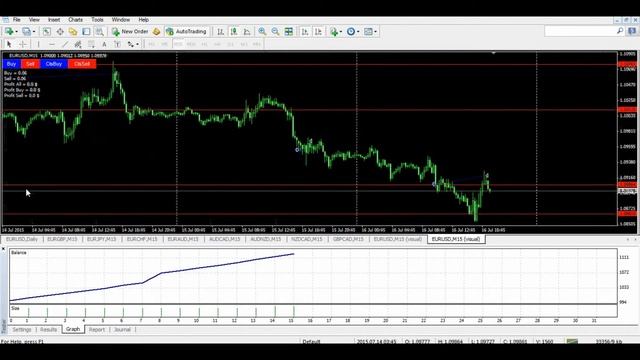
Task: Open the Tools menu
Action: [97, 20]
